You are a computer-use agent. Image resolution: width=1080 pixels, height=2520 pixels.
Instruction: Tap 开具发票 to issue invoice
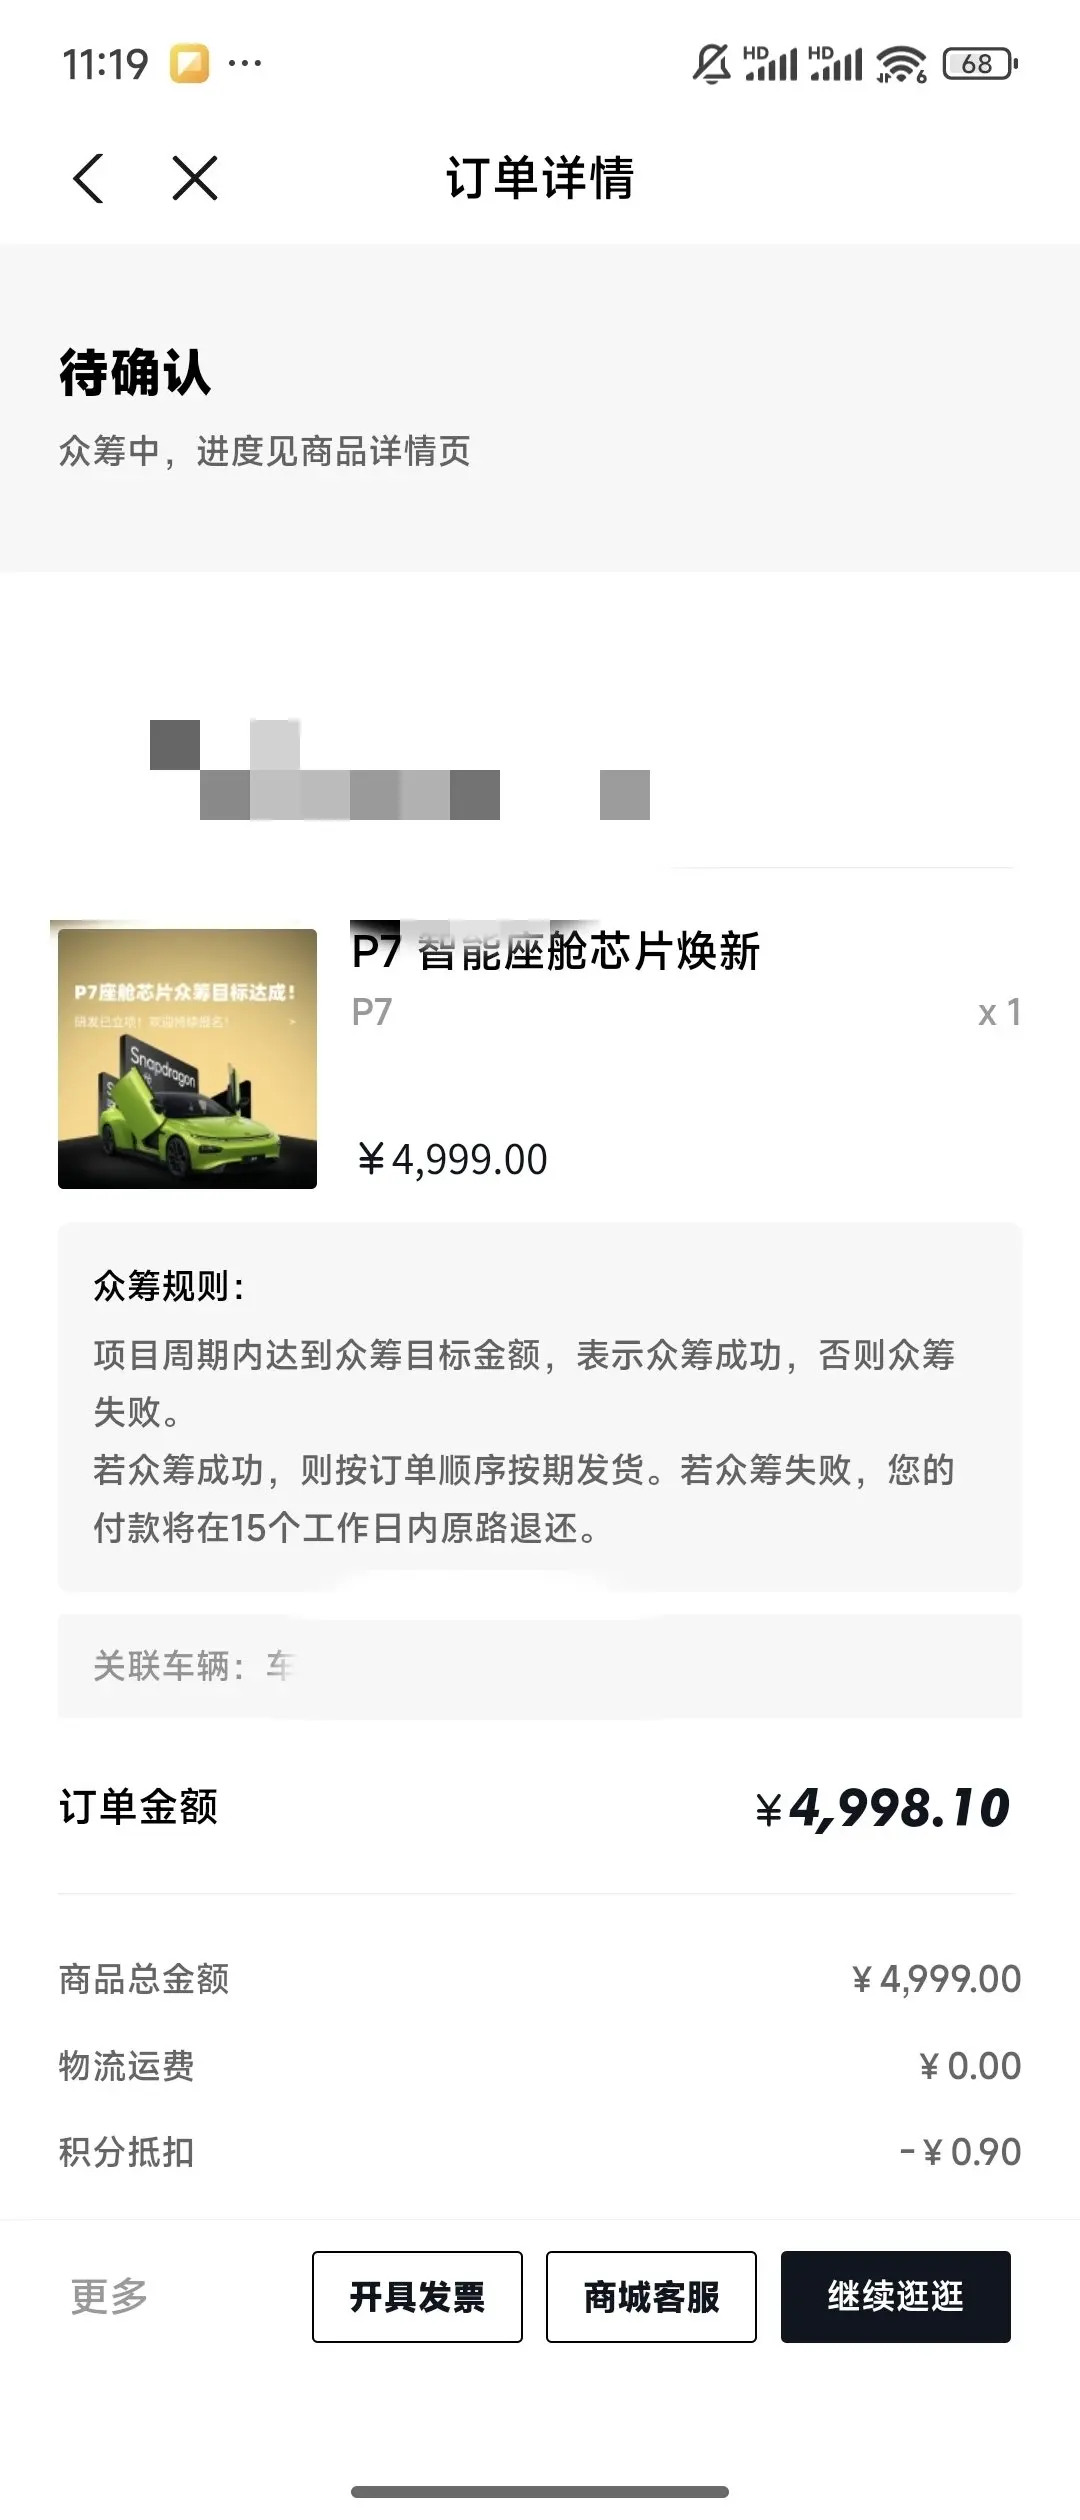coord(417,2296)
